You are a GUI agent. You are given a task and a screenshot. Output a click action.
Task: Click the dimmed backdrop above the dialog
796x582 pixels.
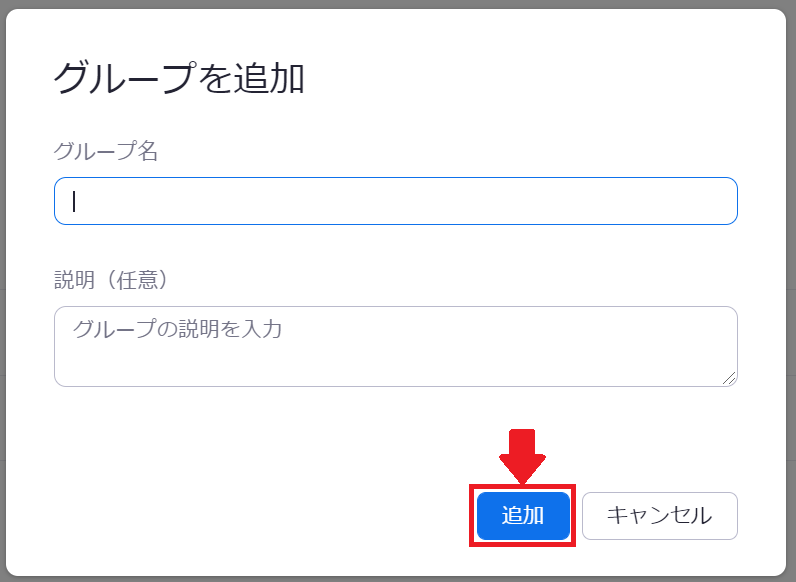pyautogui.click(x=398, y=4)
